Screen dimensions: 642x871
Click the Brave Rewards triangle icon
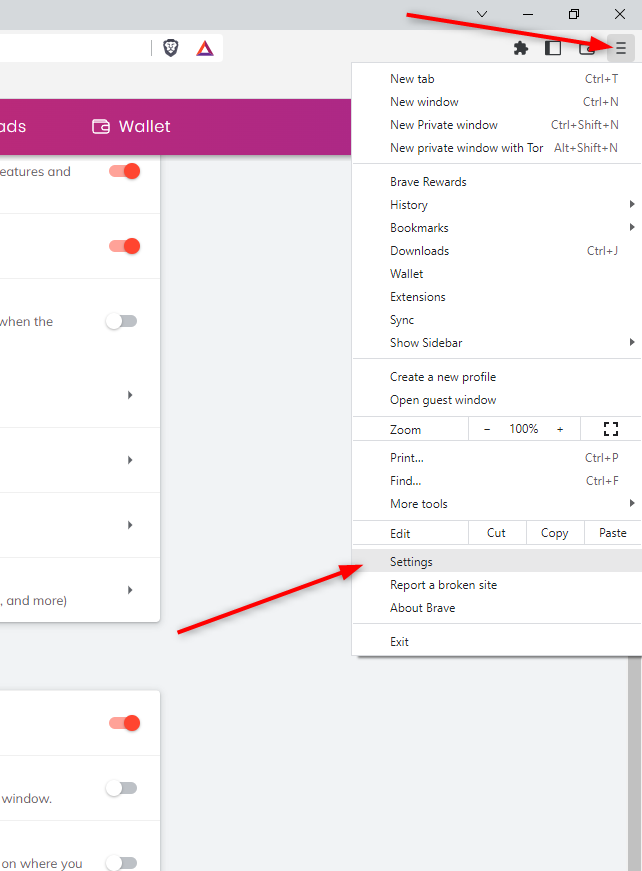click(x=205, y=48)
